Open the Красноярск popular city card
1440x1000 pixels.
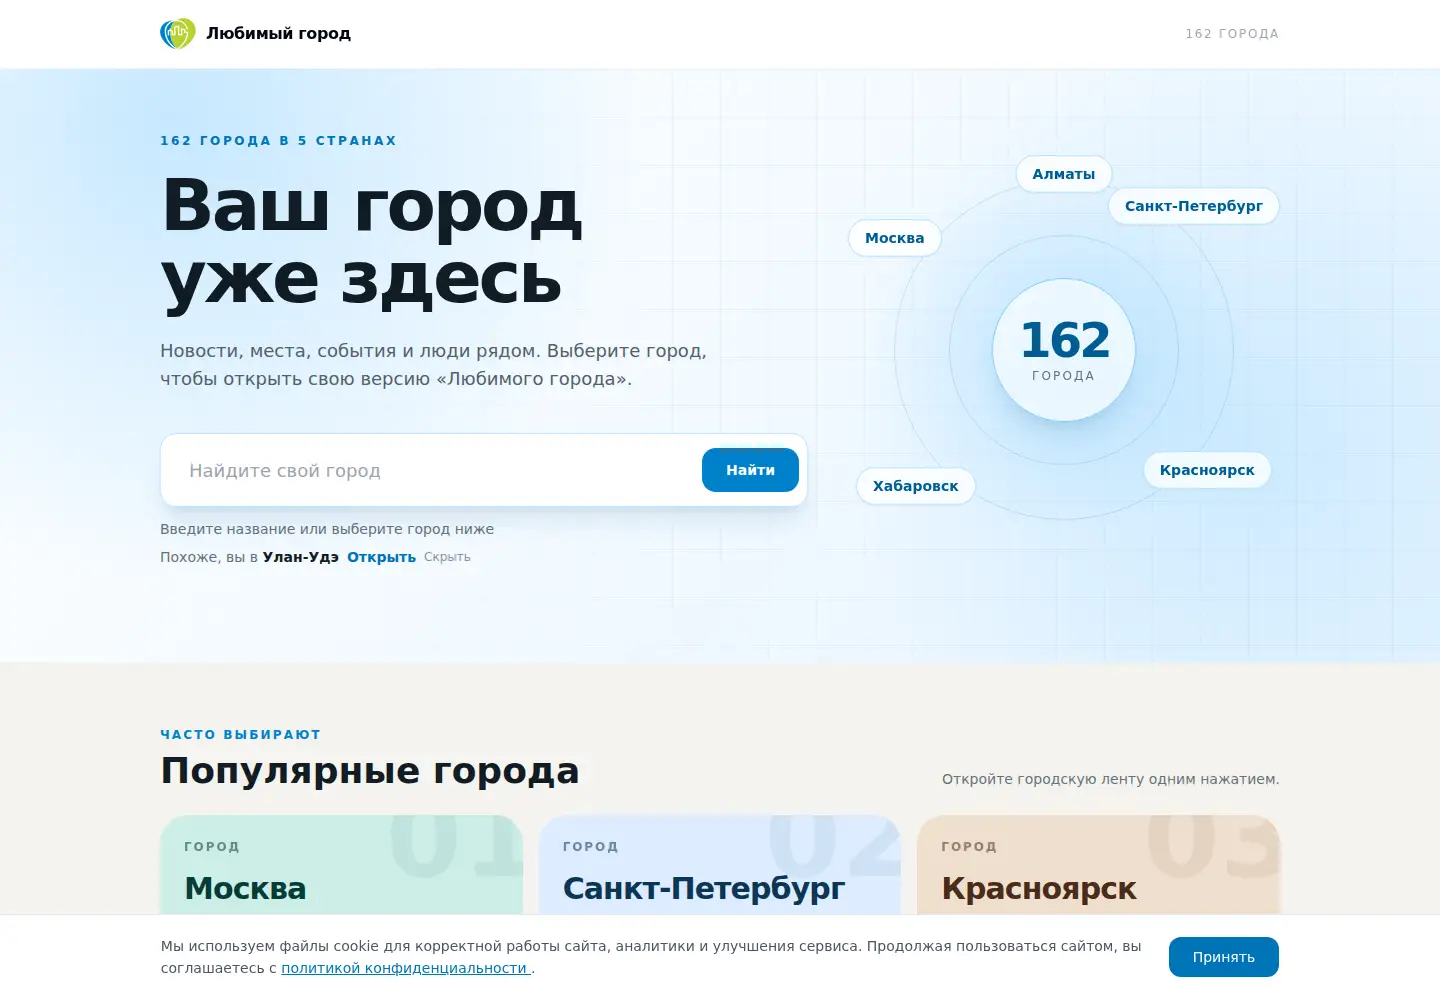(x=1098, y=865)
